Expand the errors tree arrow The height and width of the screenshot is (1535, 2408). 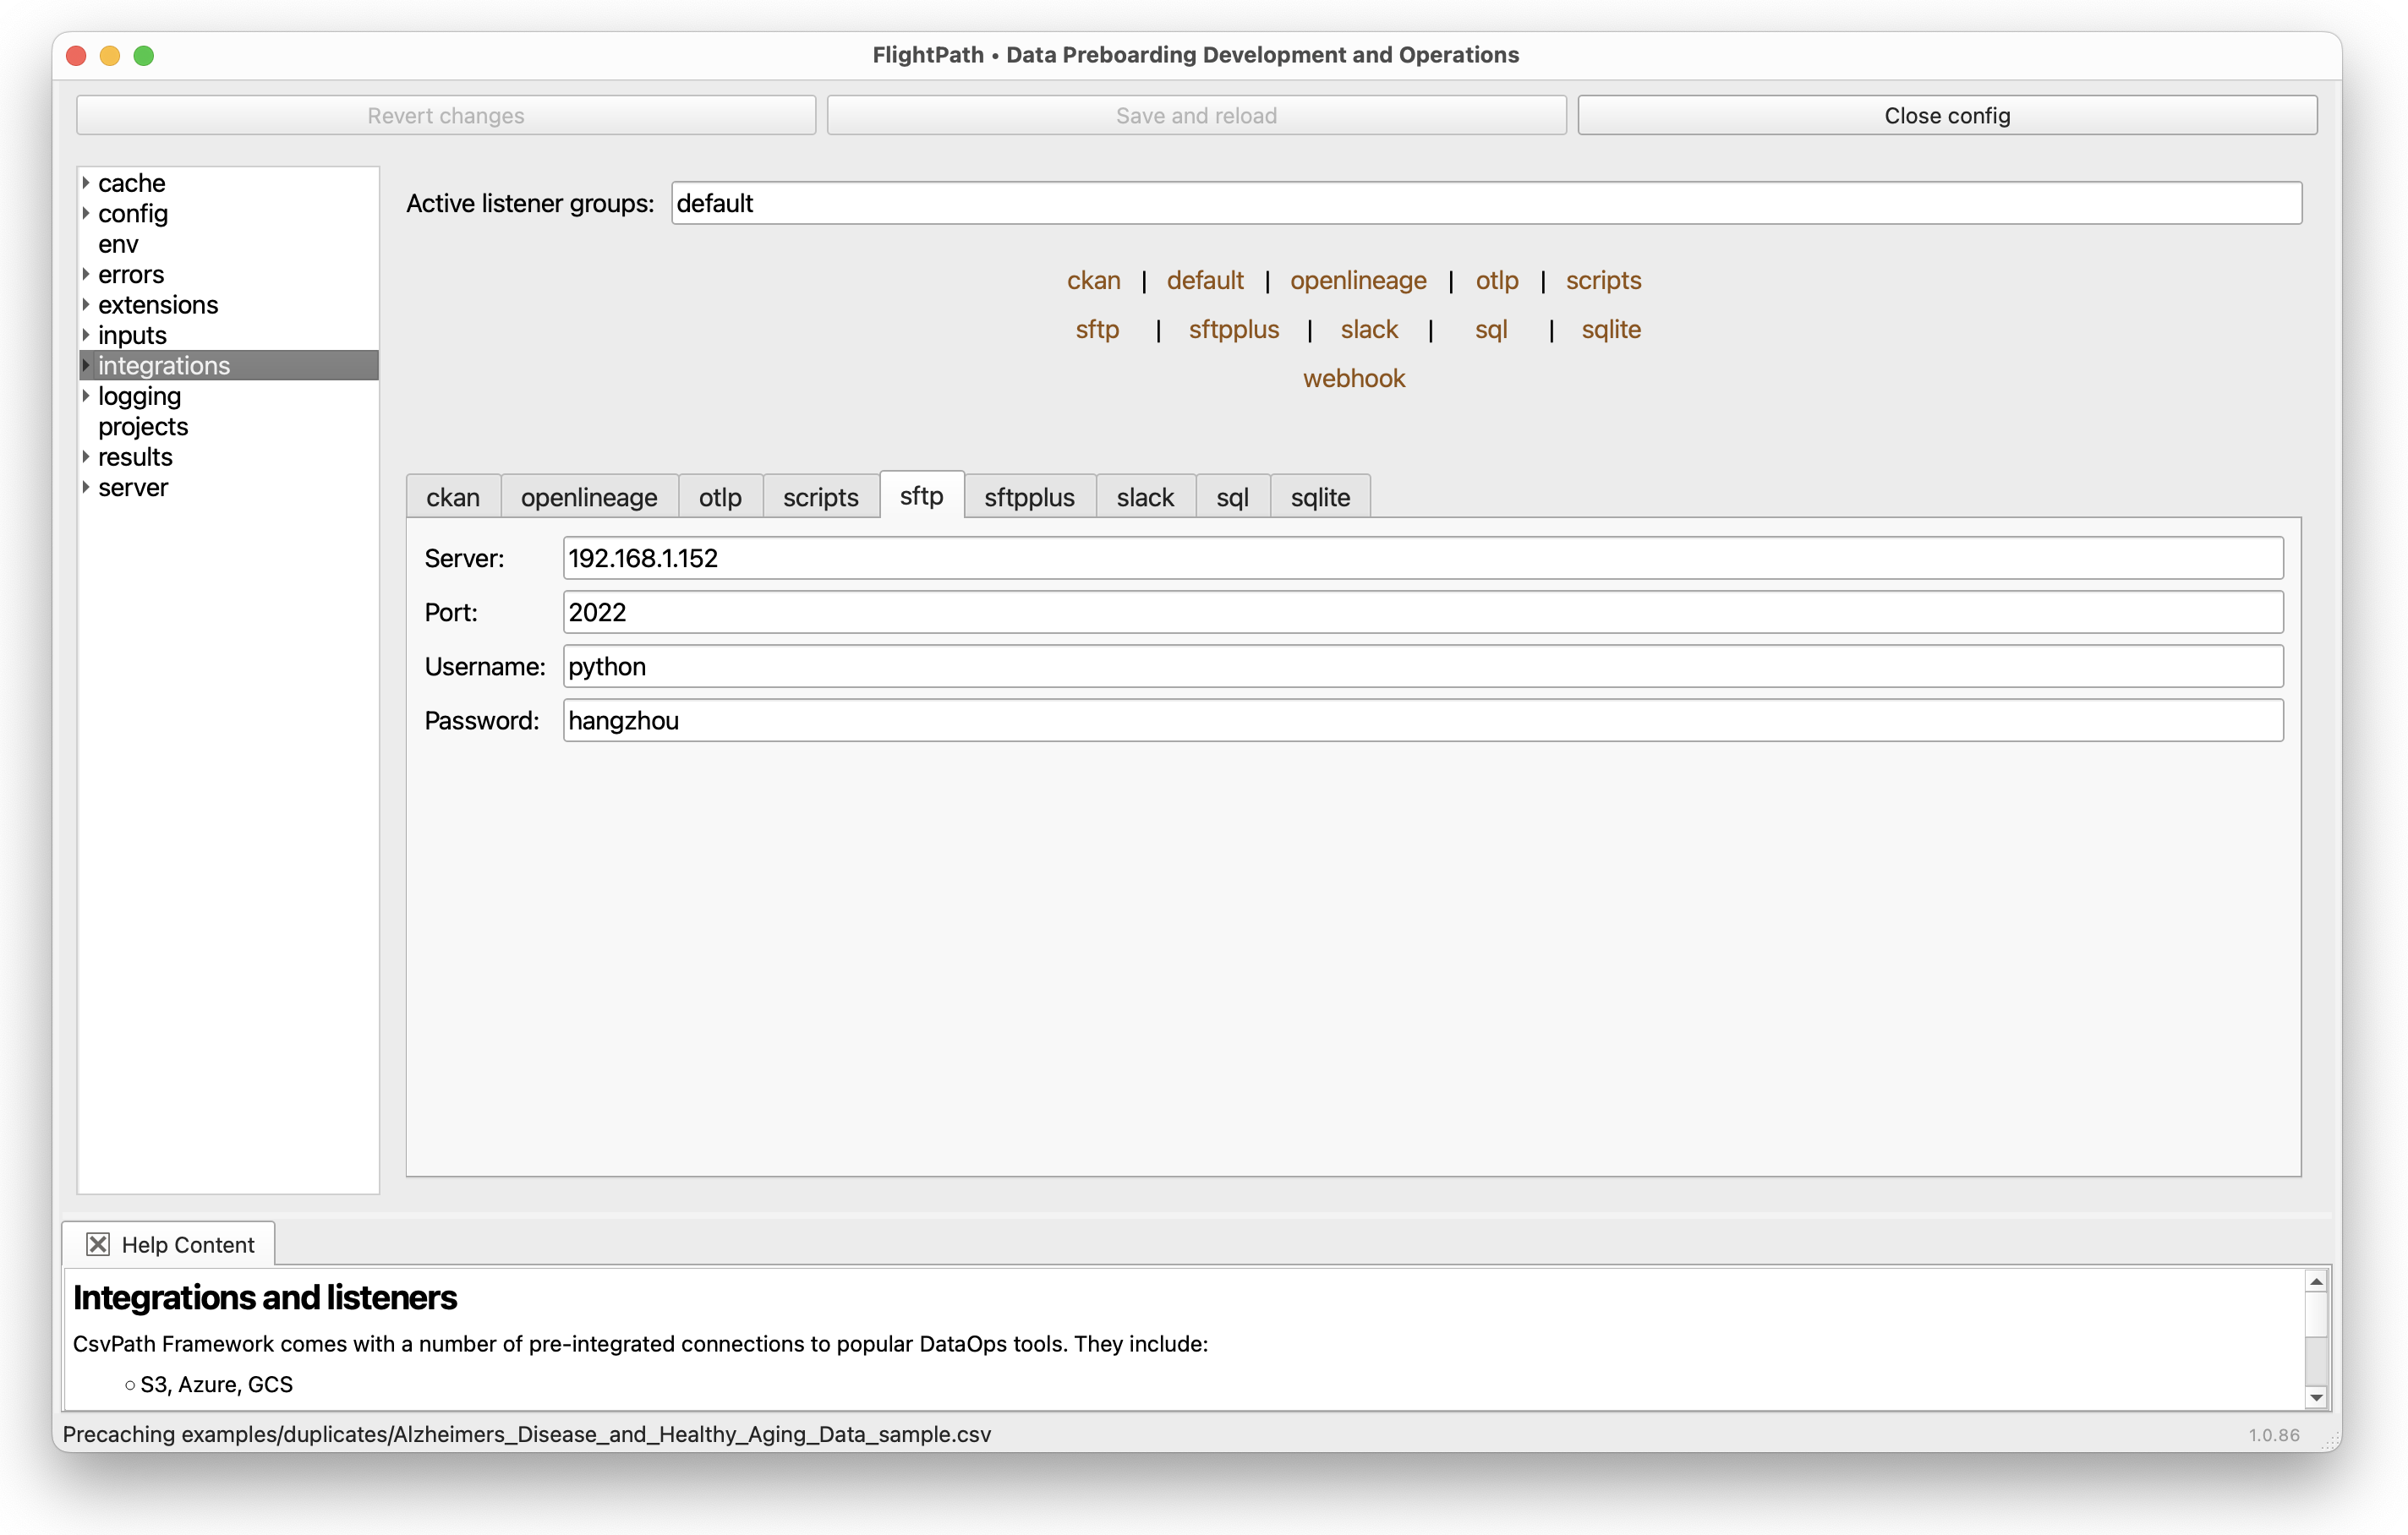[x=86, y=274]
